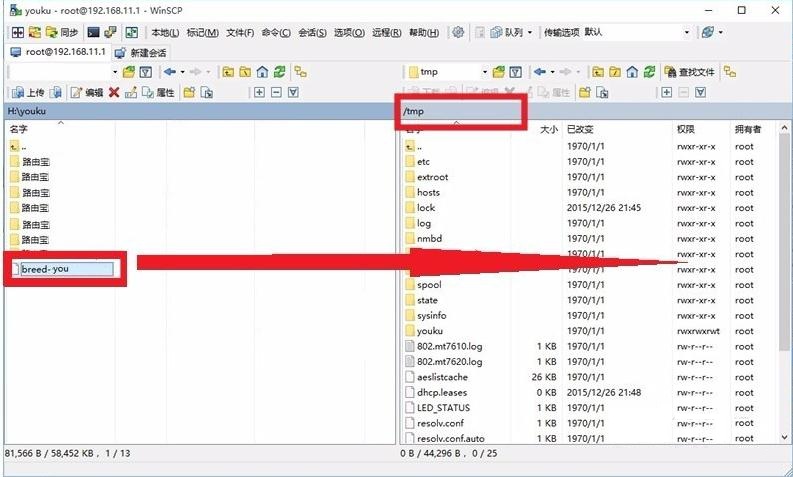Click the 上传 upload button
This screenshot has height=477, width=793.
(28, 92)
